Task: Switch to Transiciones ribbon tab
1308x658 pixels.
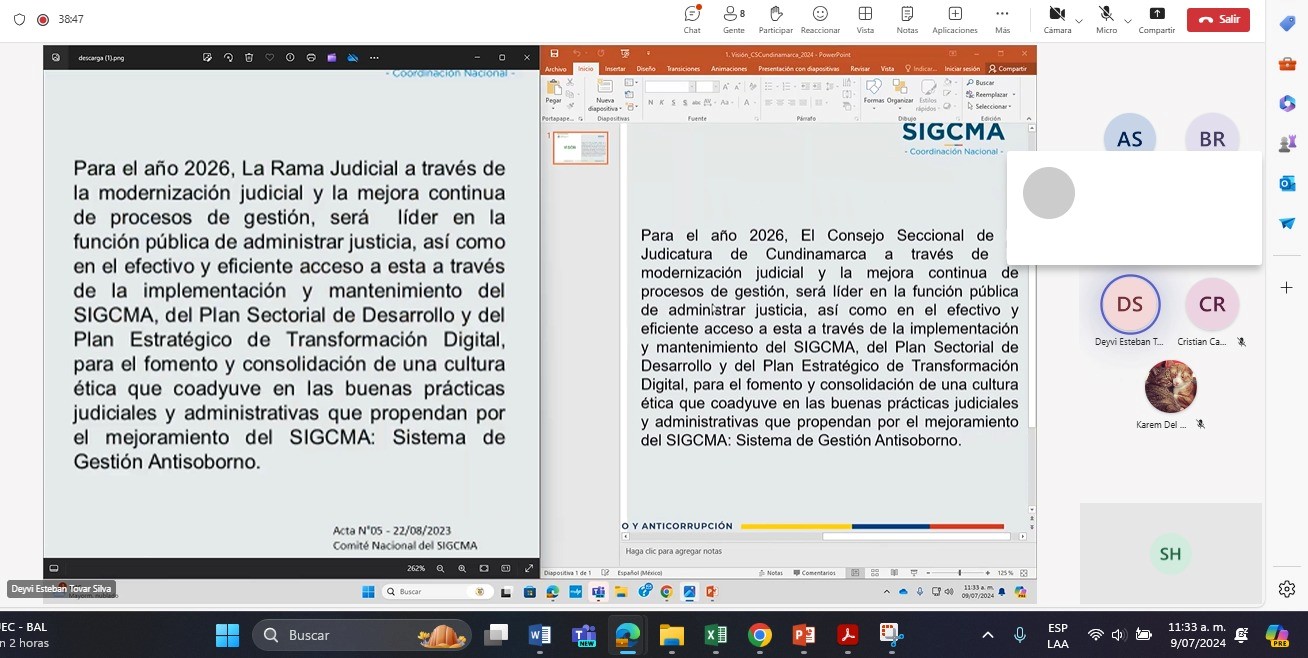Action: tap(683, 69)
